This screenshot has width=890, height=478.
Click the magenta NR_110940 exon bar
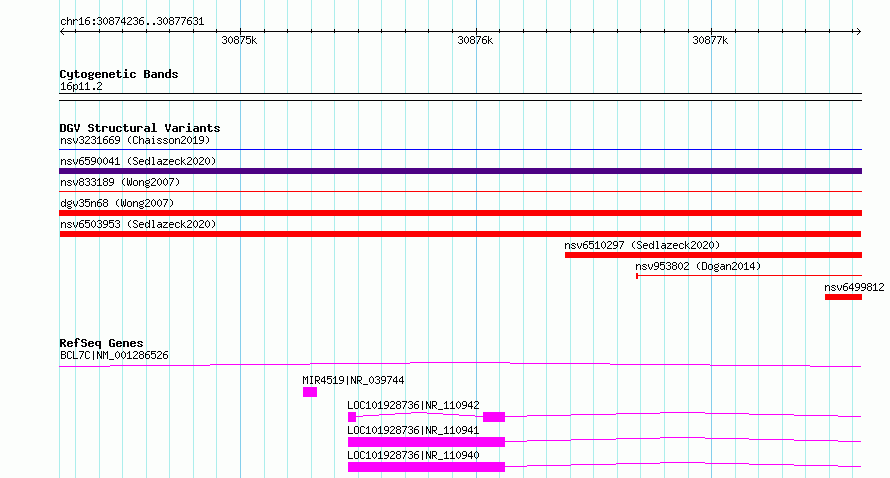pos(426,467)
